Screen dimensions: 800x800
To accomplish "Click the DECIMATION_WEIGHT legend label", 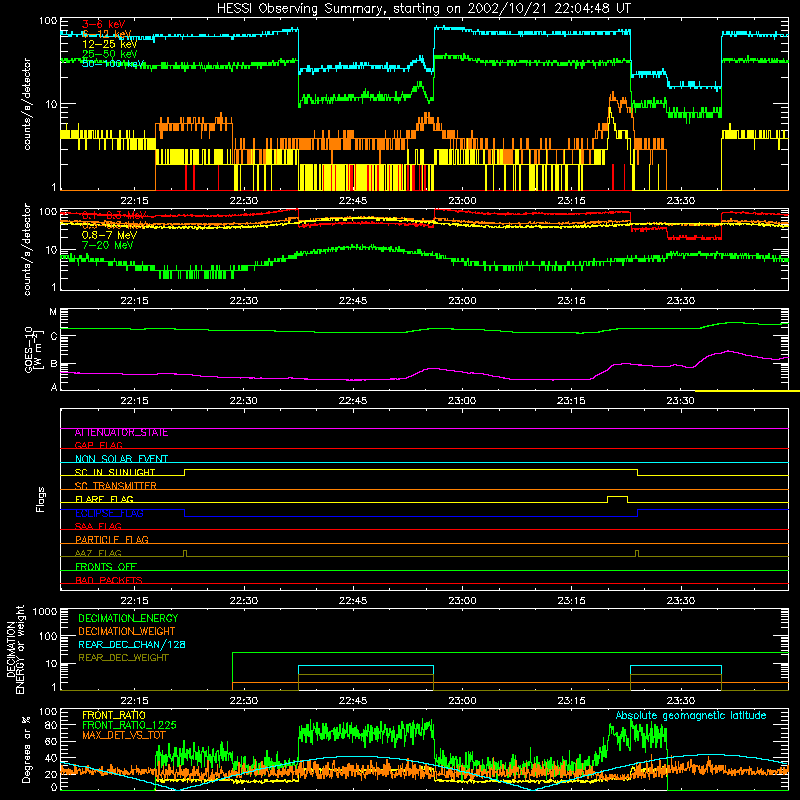I will point(127,632).
